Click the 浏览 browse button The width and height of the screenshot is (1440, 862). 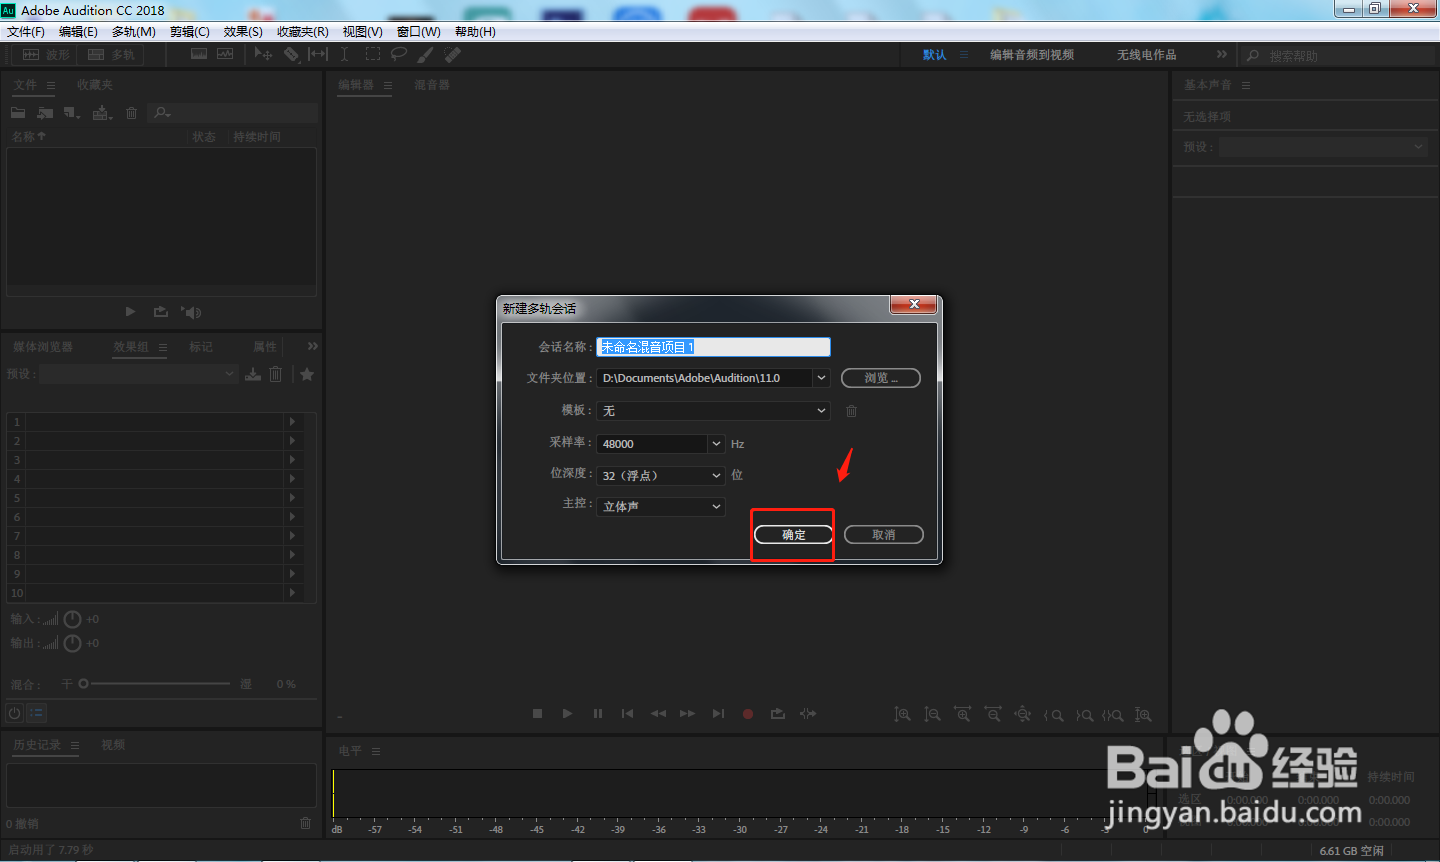[x=880, y=378]
